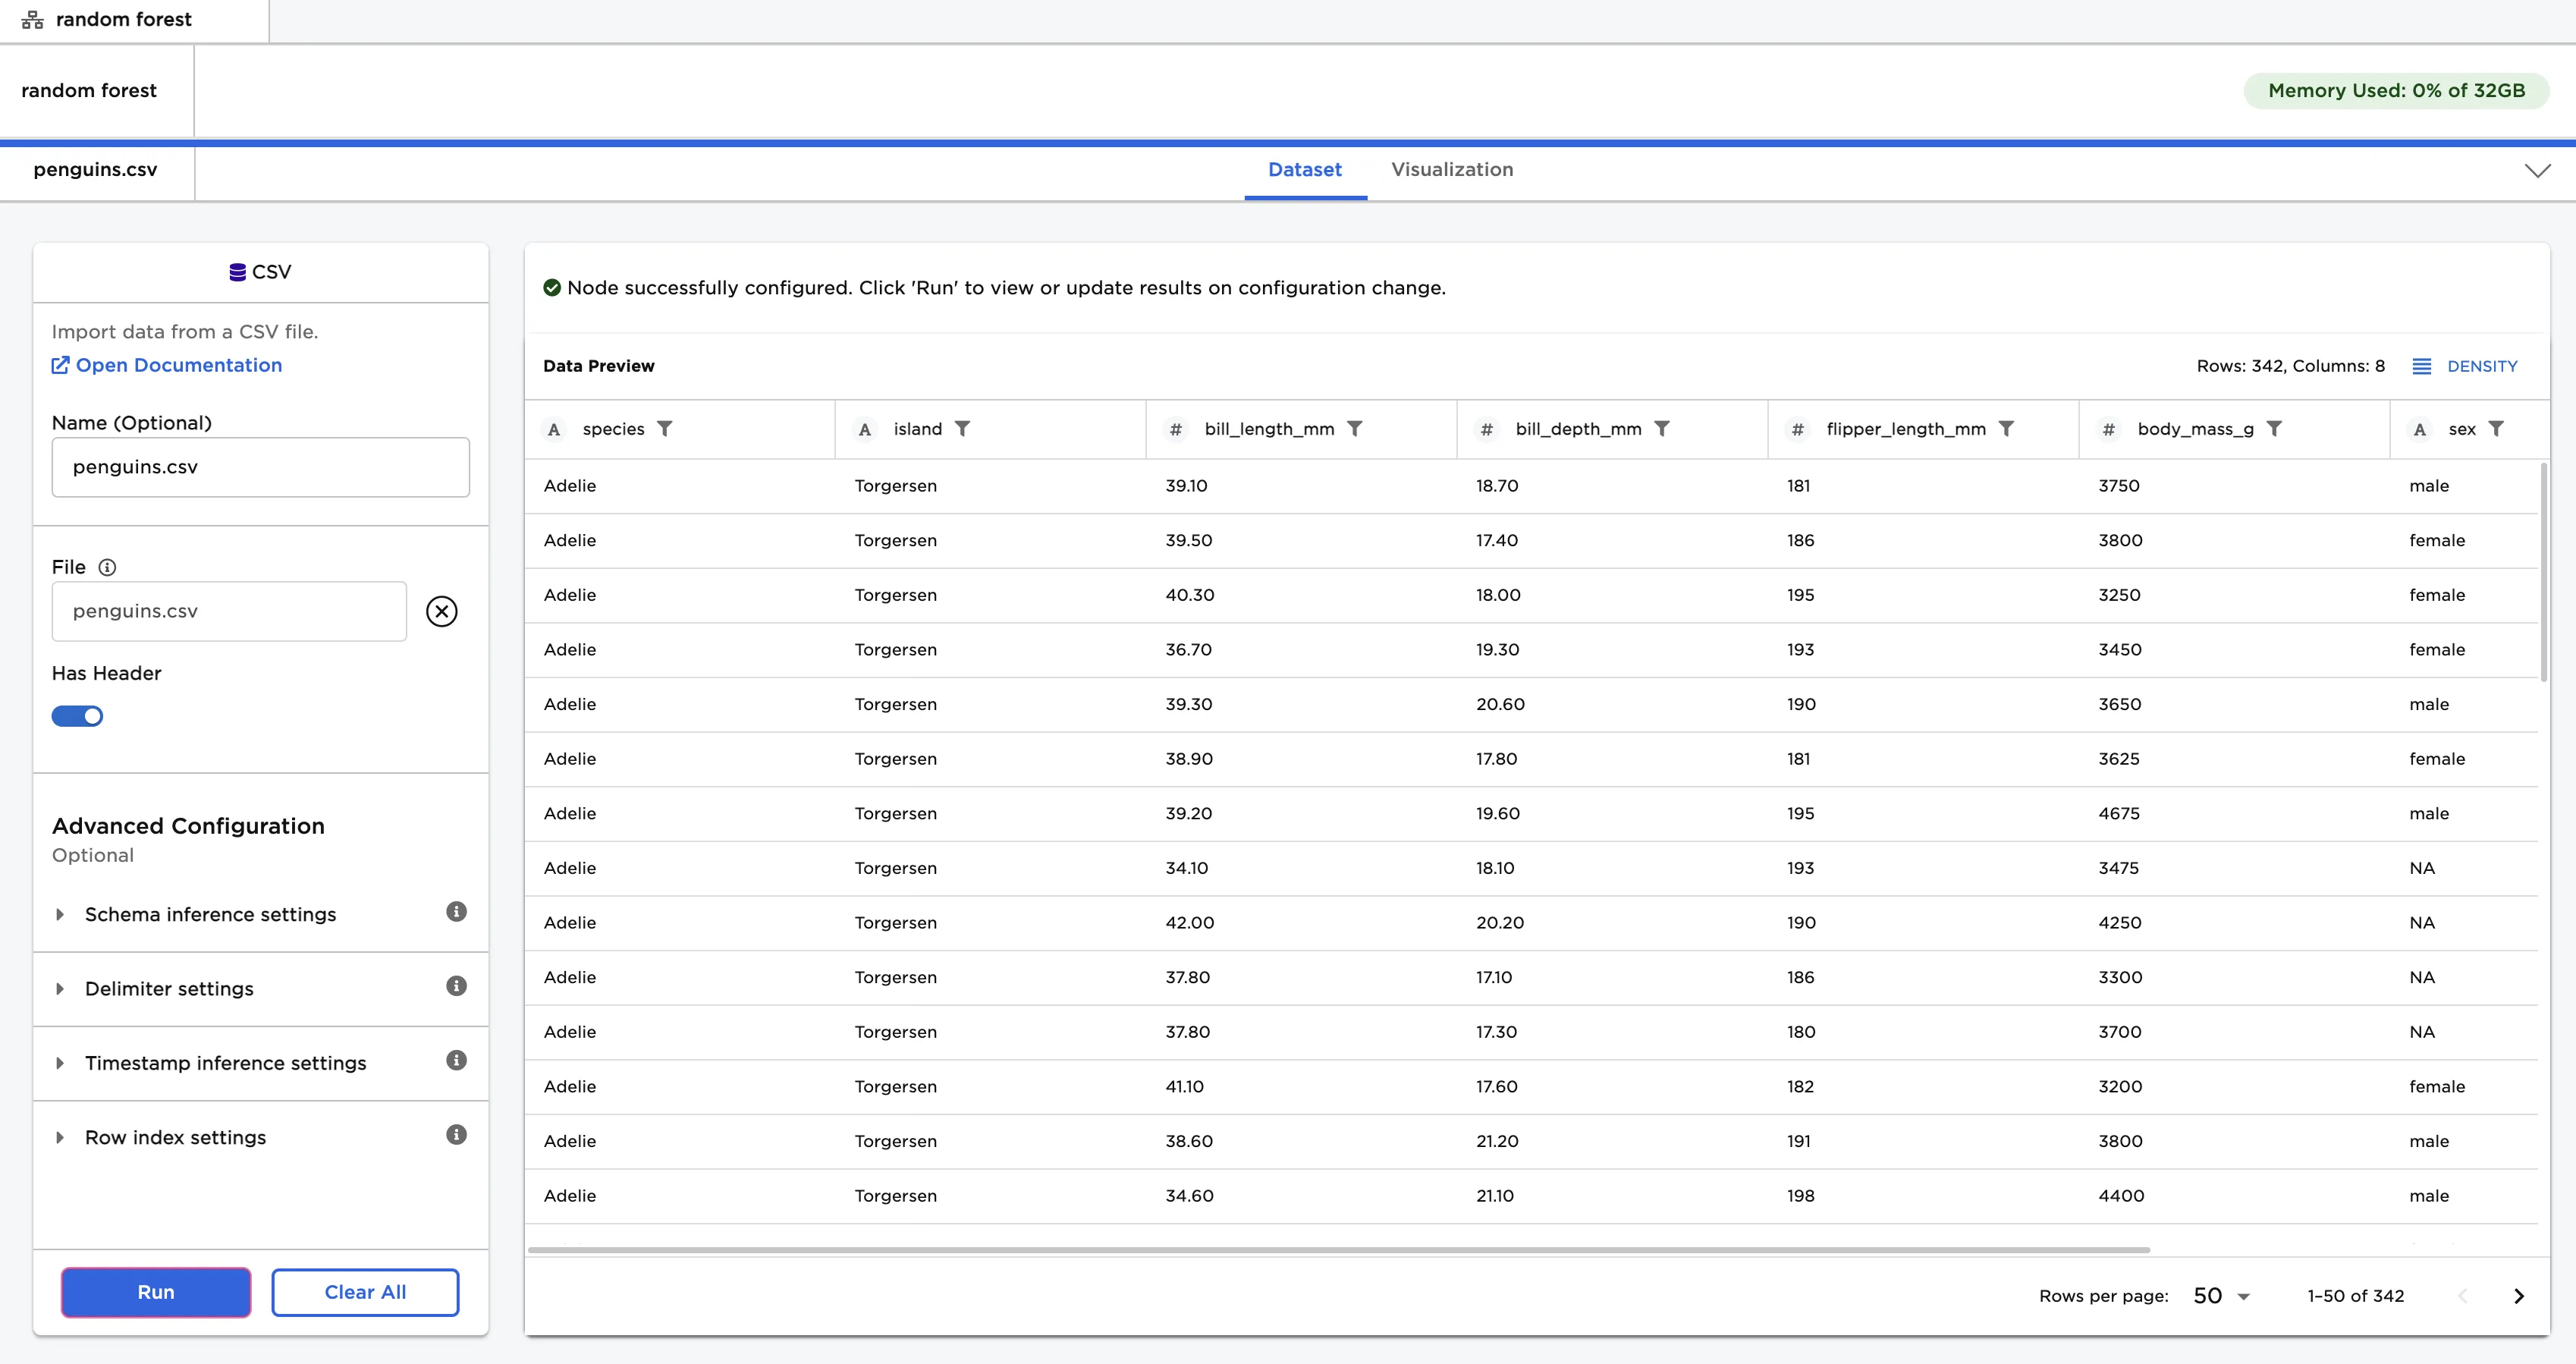Open the filter on the island column
The width and height of the screenshot is (2576, 1364).
[x=963, y=428]
